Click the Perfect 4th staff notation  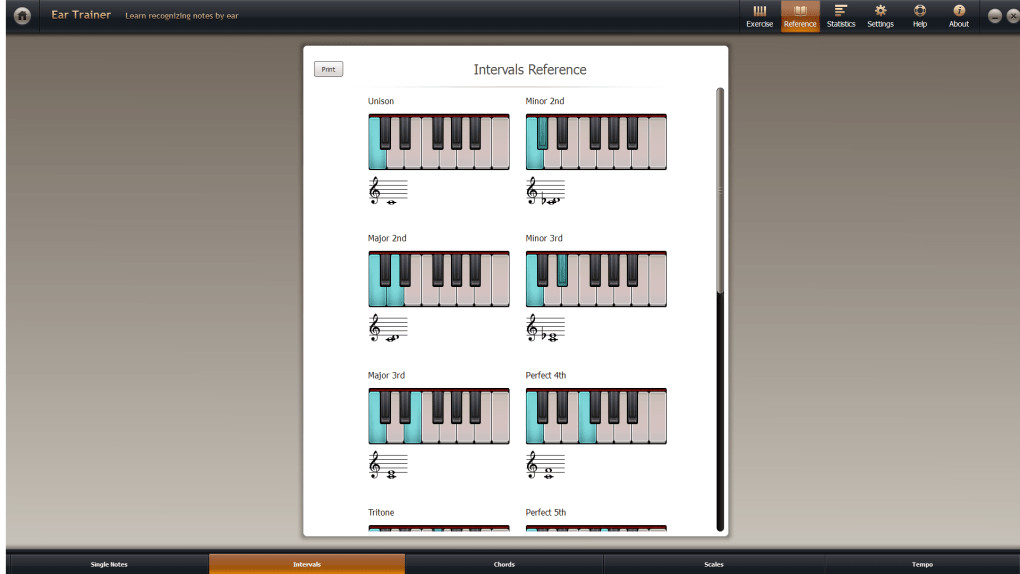click(x=545, y=465)
